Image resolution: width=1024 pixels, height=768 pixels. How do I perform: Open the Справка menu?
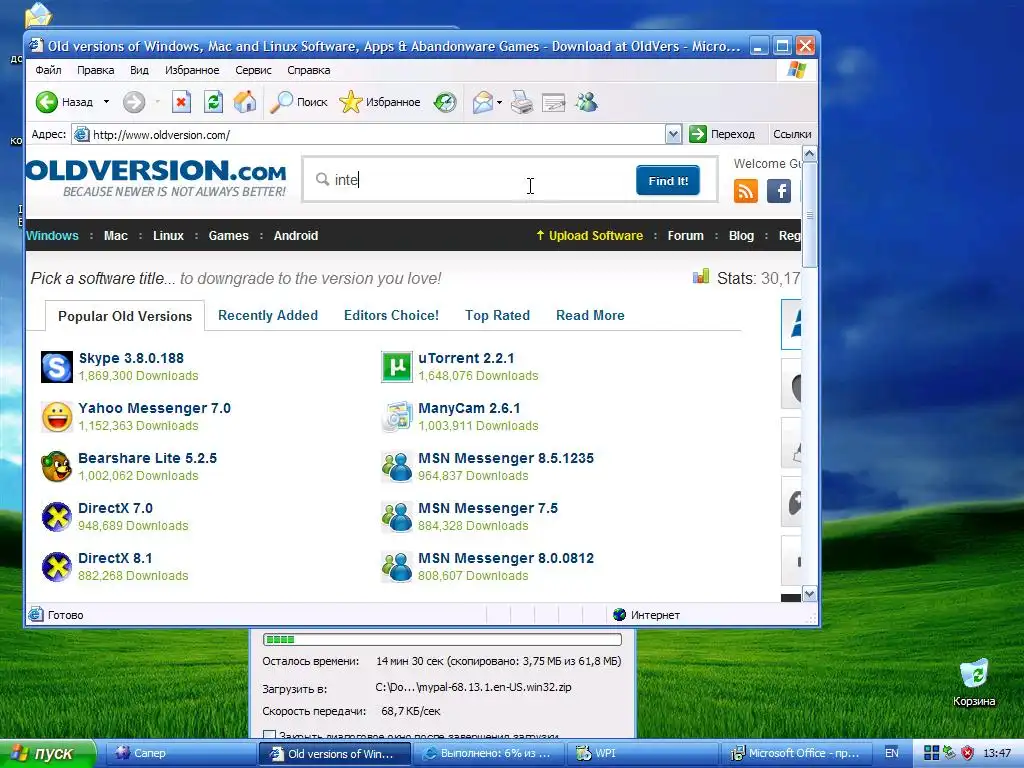pyautogui.click(x=308, y=70)
